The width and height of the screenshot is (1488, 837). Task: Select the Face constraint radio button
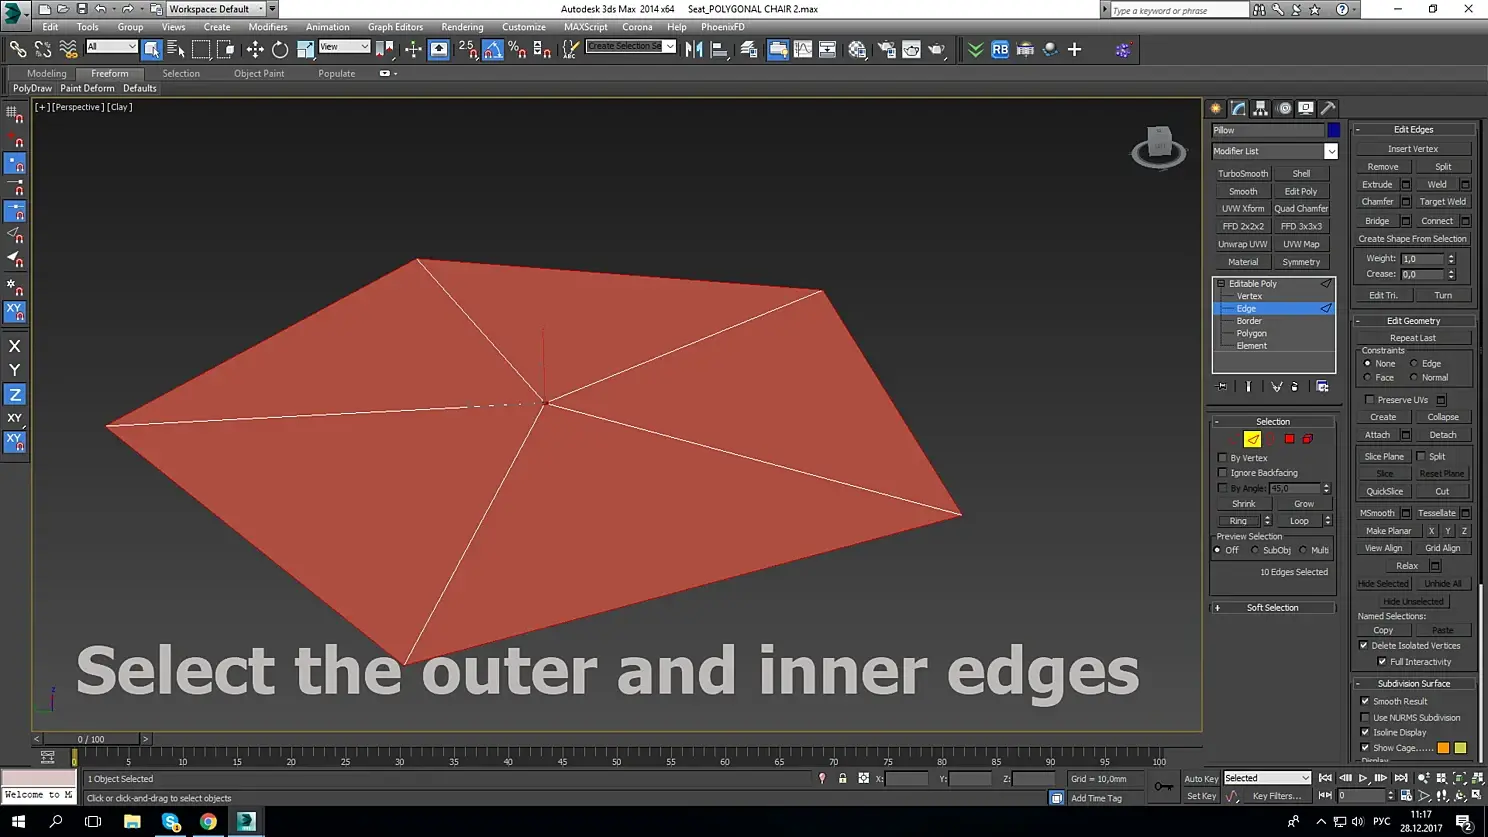pos(1367,378)
